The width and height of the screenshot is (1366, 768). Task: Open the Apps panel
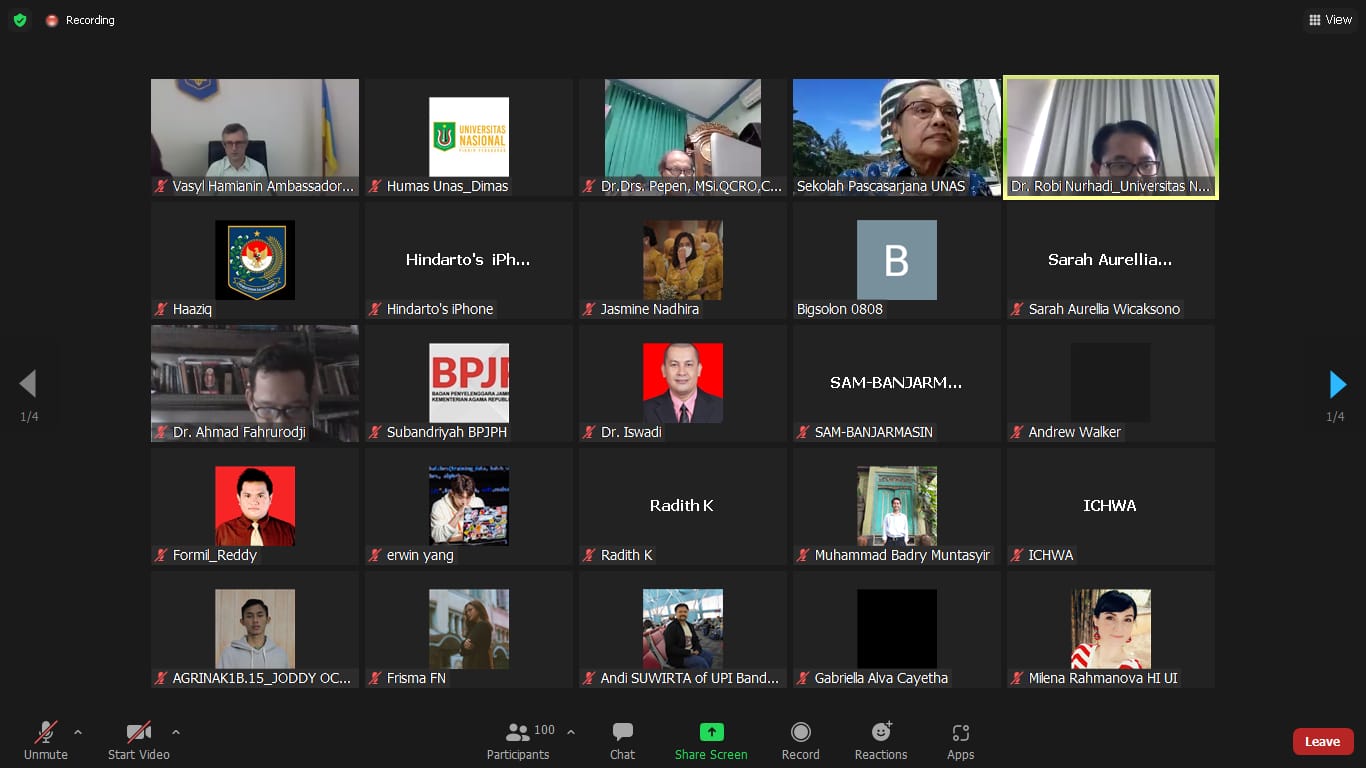click(x=960, y=740)
